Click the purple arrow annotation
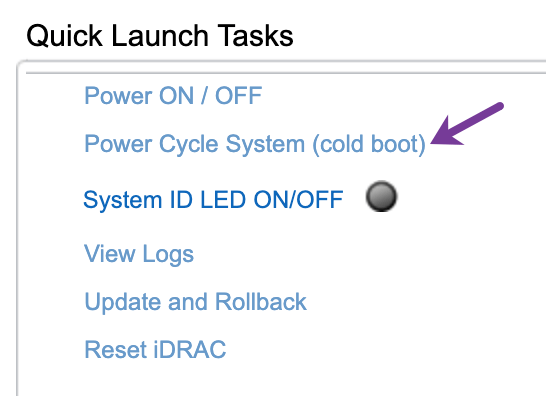The height and width of the screenshot is (396, 546). 467,124
